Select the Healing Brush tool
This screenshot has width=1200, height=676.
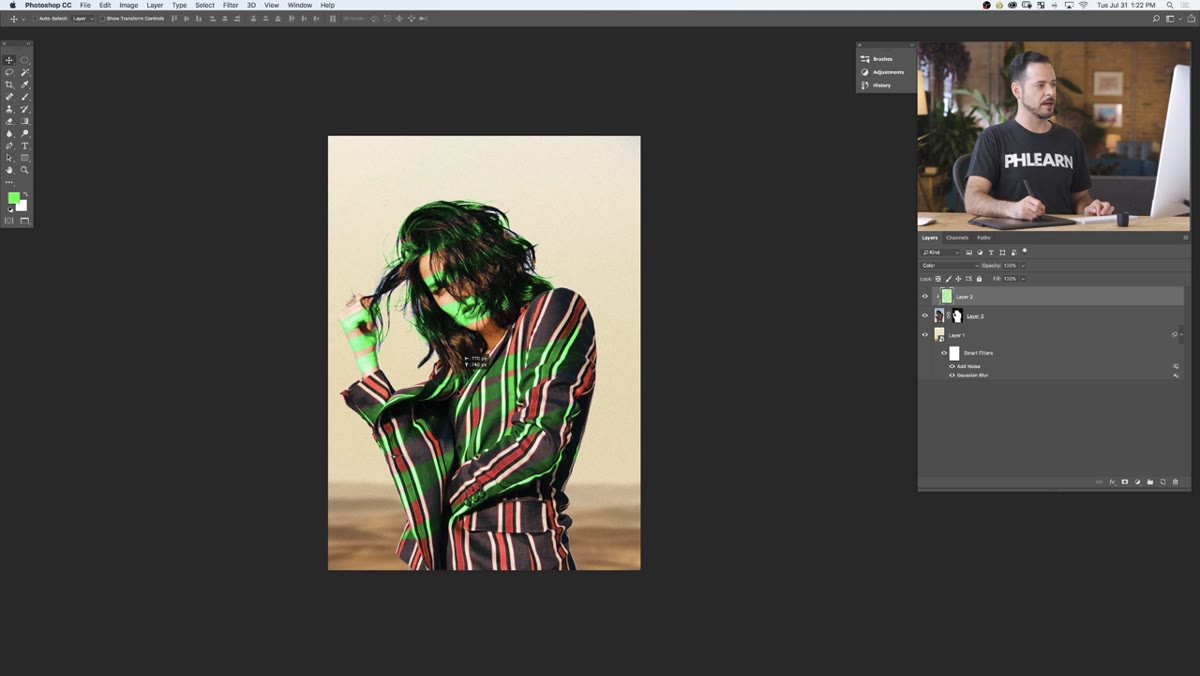coord(9,96)
